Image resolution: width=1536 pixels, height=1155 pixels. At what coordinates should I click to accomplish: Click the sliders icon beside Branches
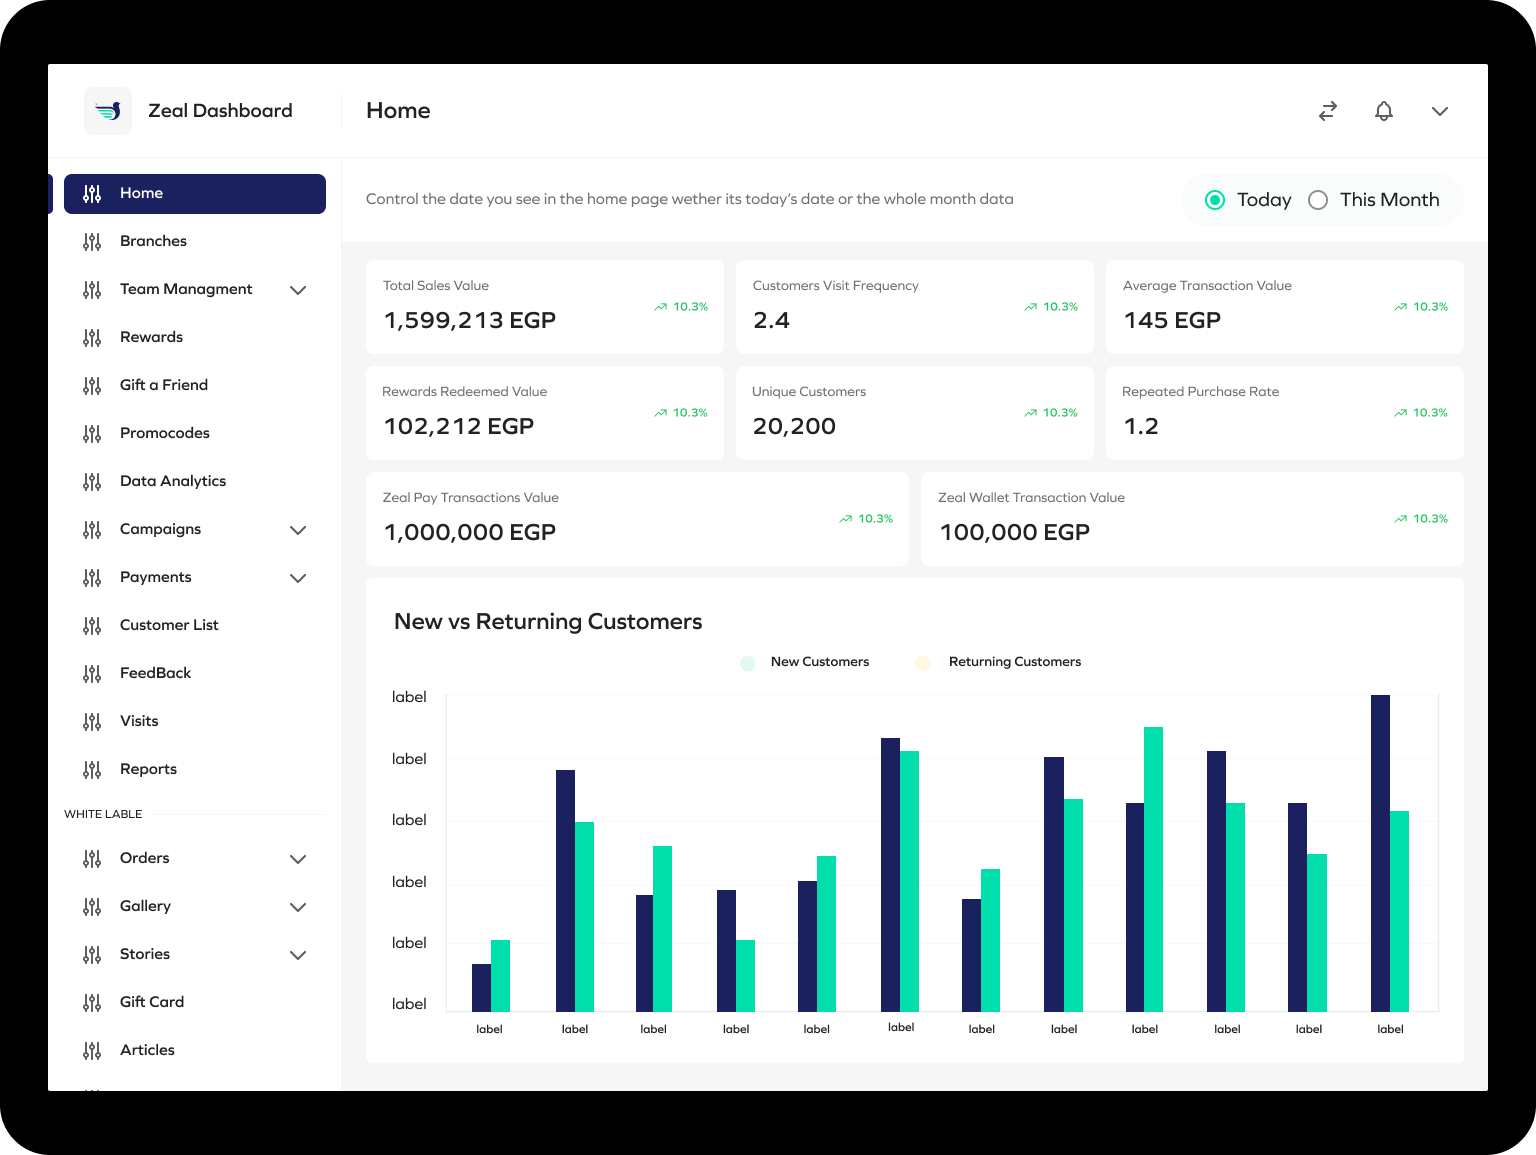click(92, 242)
